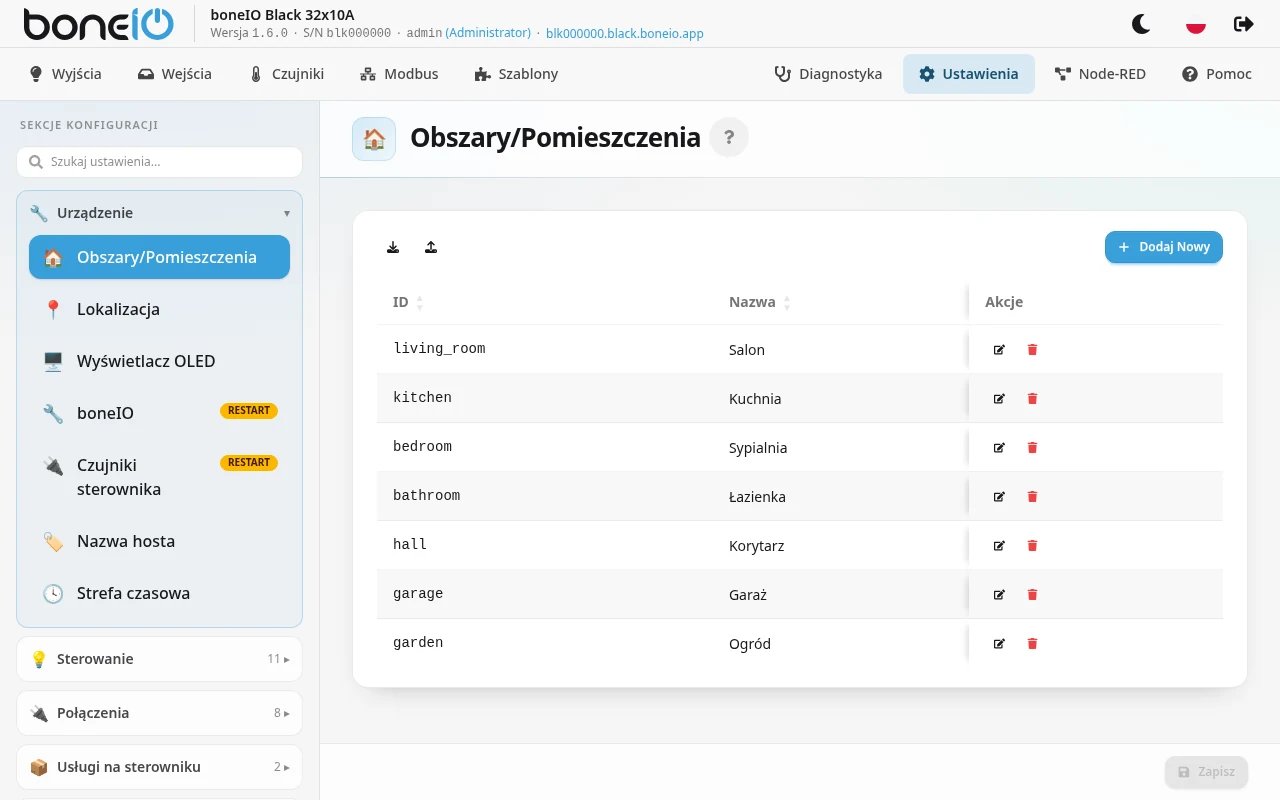Open Wyświetlacz OLED settings

click(159, 361)
